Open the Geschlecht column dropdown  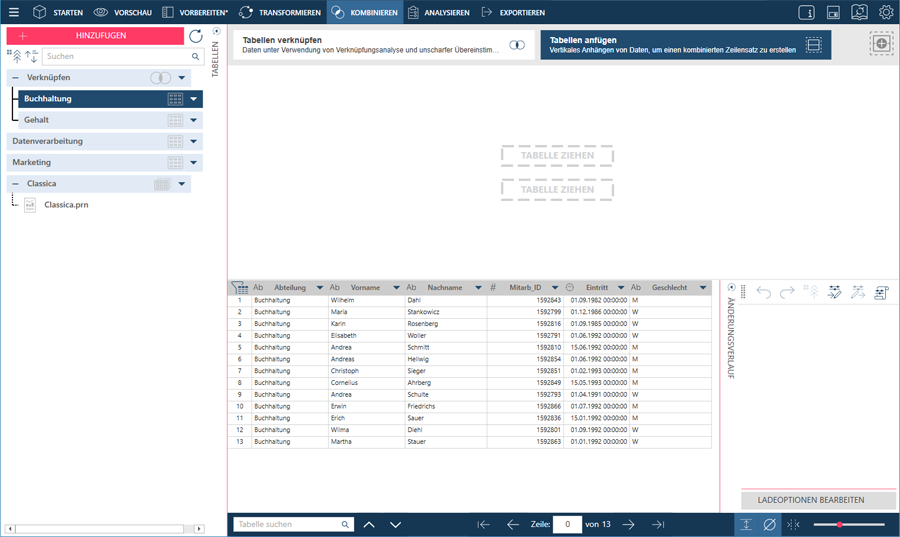click(x=703, y=287)
